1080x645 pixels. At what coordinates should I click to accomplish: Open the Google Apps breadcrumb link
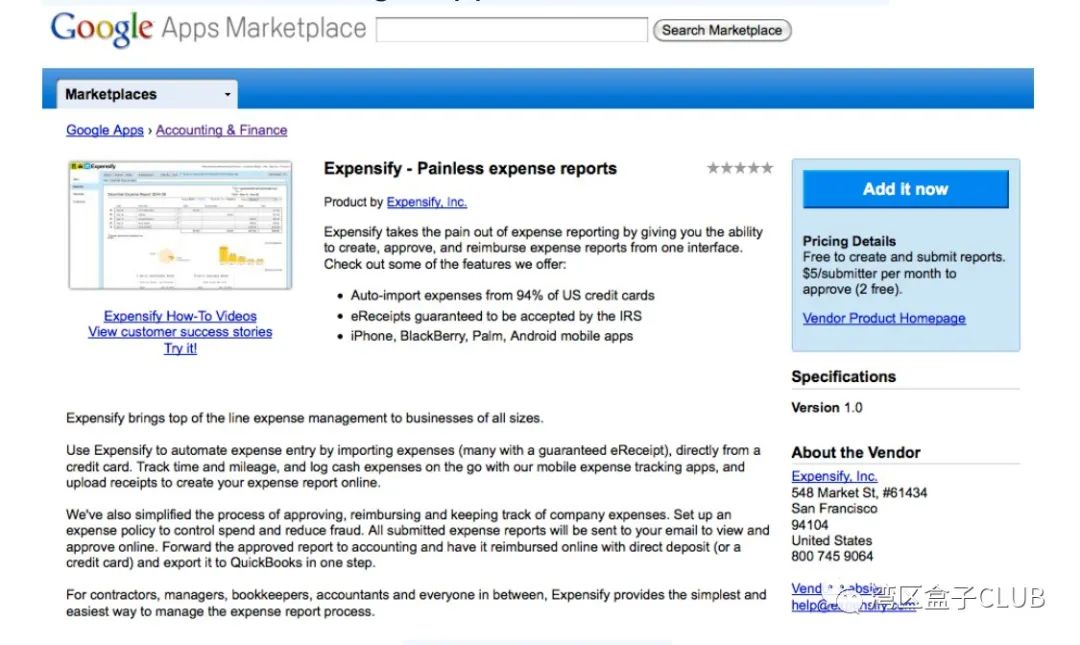(x=105, y=130)
